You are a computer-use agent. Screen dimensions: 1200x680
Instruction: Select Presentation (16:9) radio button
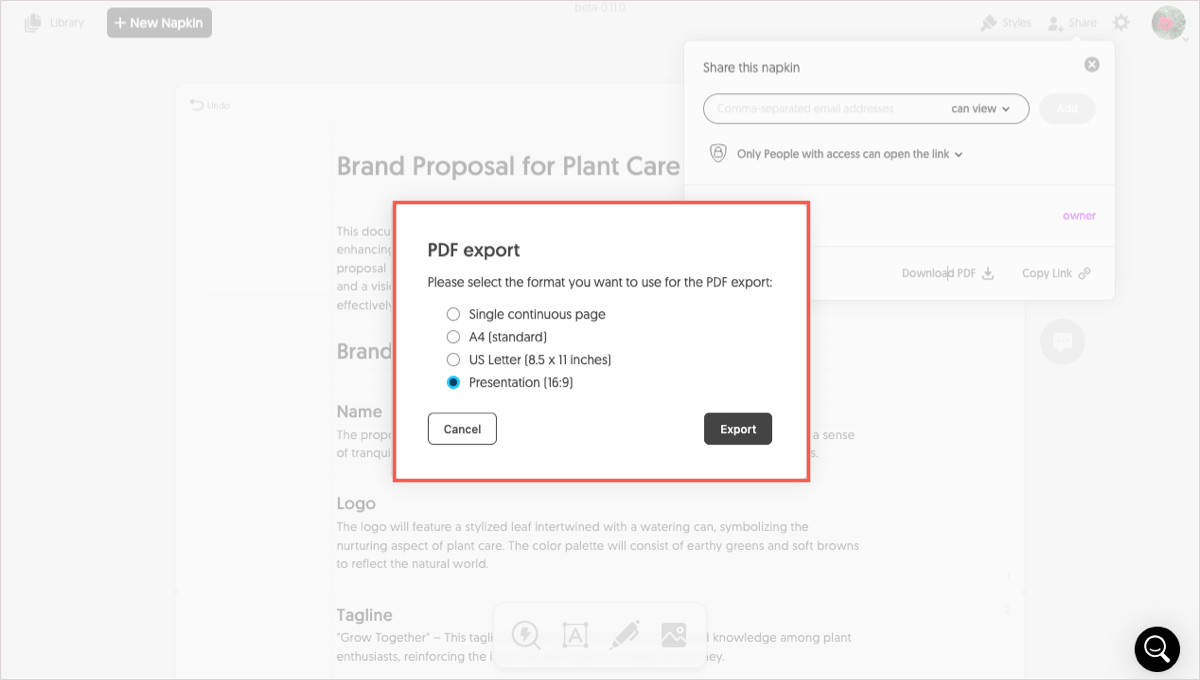(x=453, y=382)
